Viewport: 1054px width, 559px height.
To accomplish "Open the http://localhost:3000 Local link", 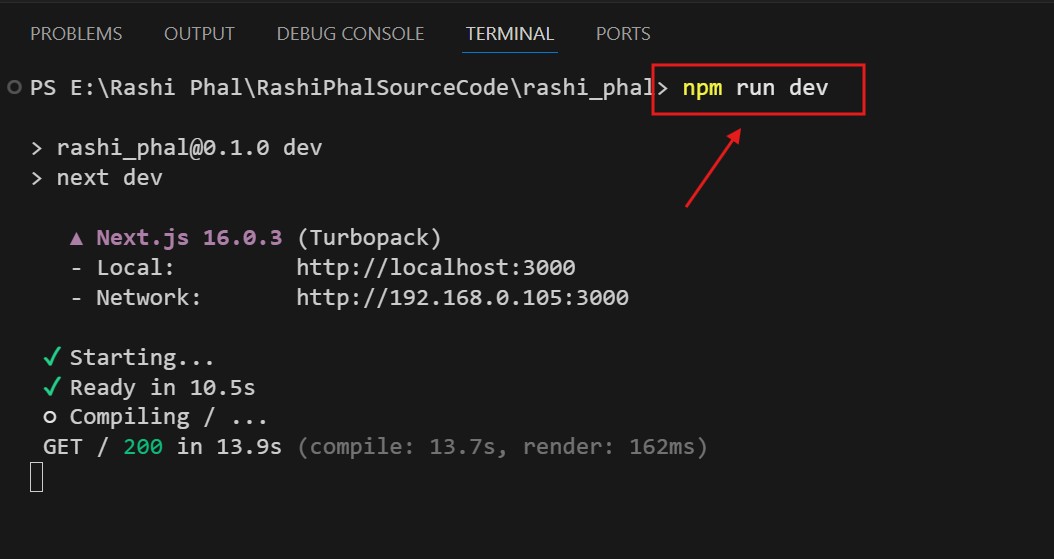I will click(x=435, y=268).
